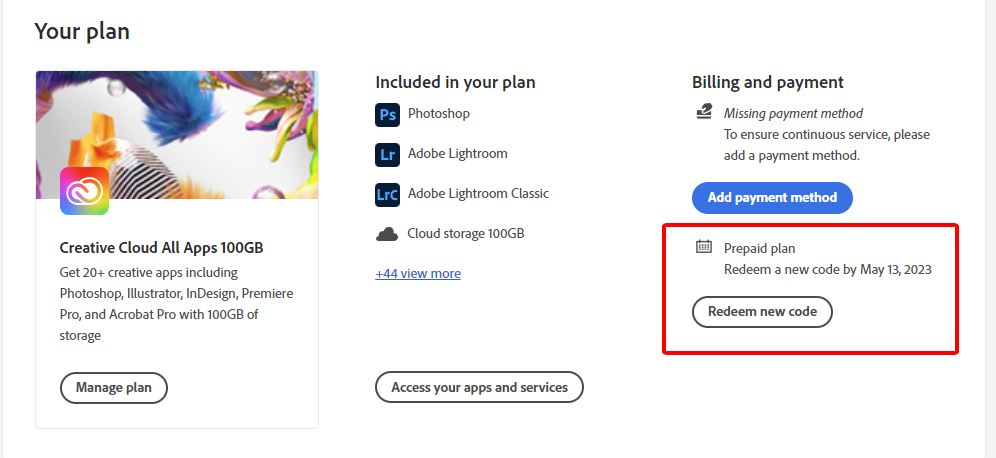Click the Adobe Lightroom Classic text label
The width and height of the screenshot is (996, 458).
click(x=478, y=194)
